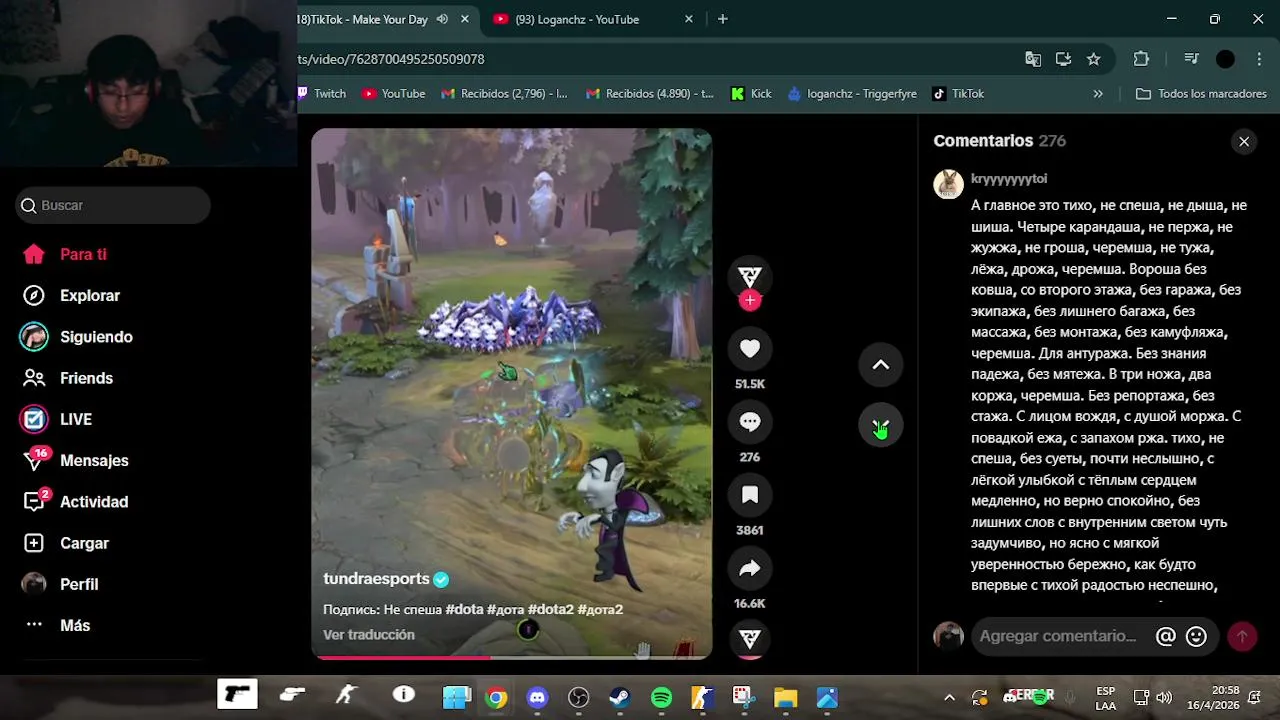This screenshot has height=720, width=1280.
Task: Open Steam from the taskbar
Action: click(x=620, y=697)
